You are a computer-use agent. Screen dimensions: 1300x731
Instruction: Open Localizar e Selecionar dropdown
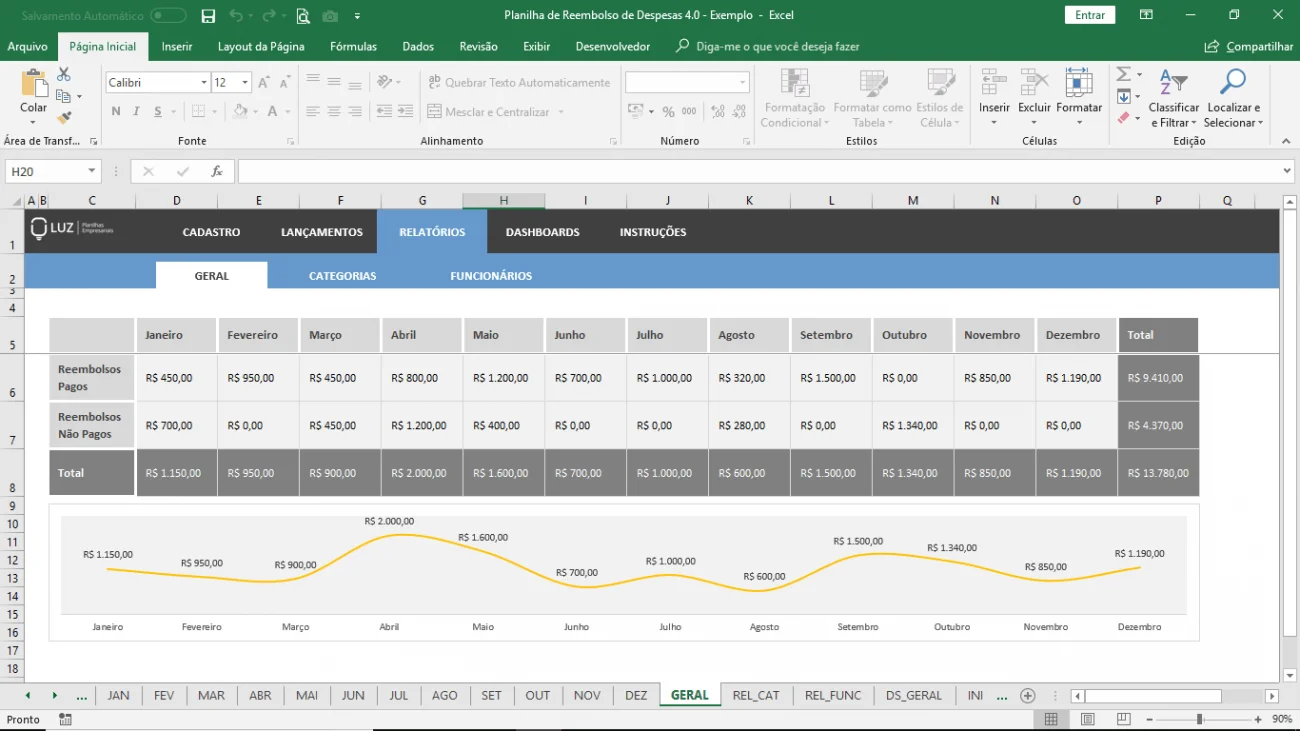pyautogui.click(x=1234, y=97)
